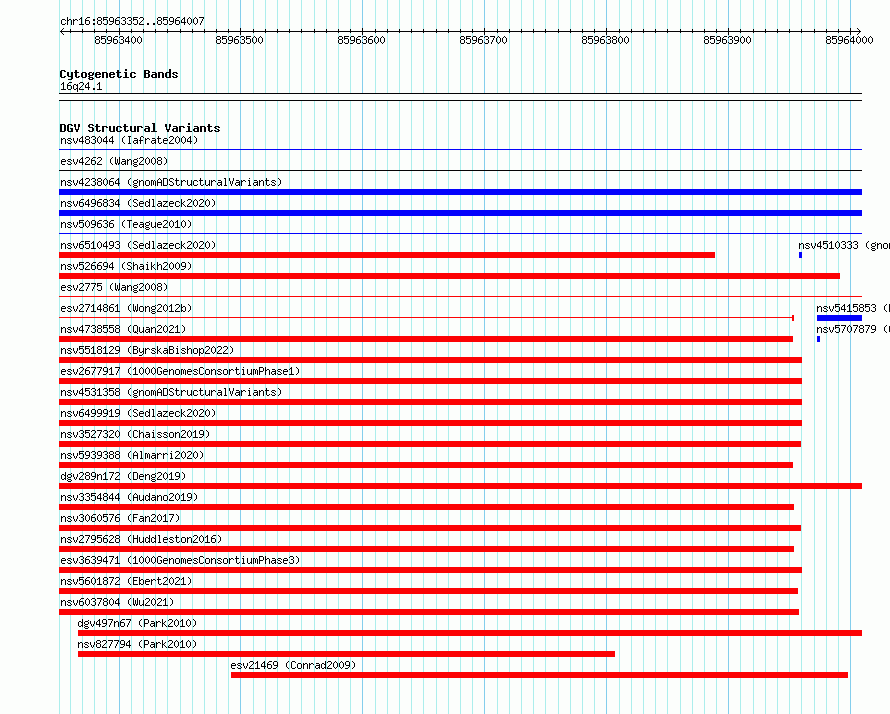
Task: Click ruler position 85963800
Action: (606, 40)
